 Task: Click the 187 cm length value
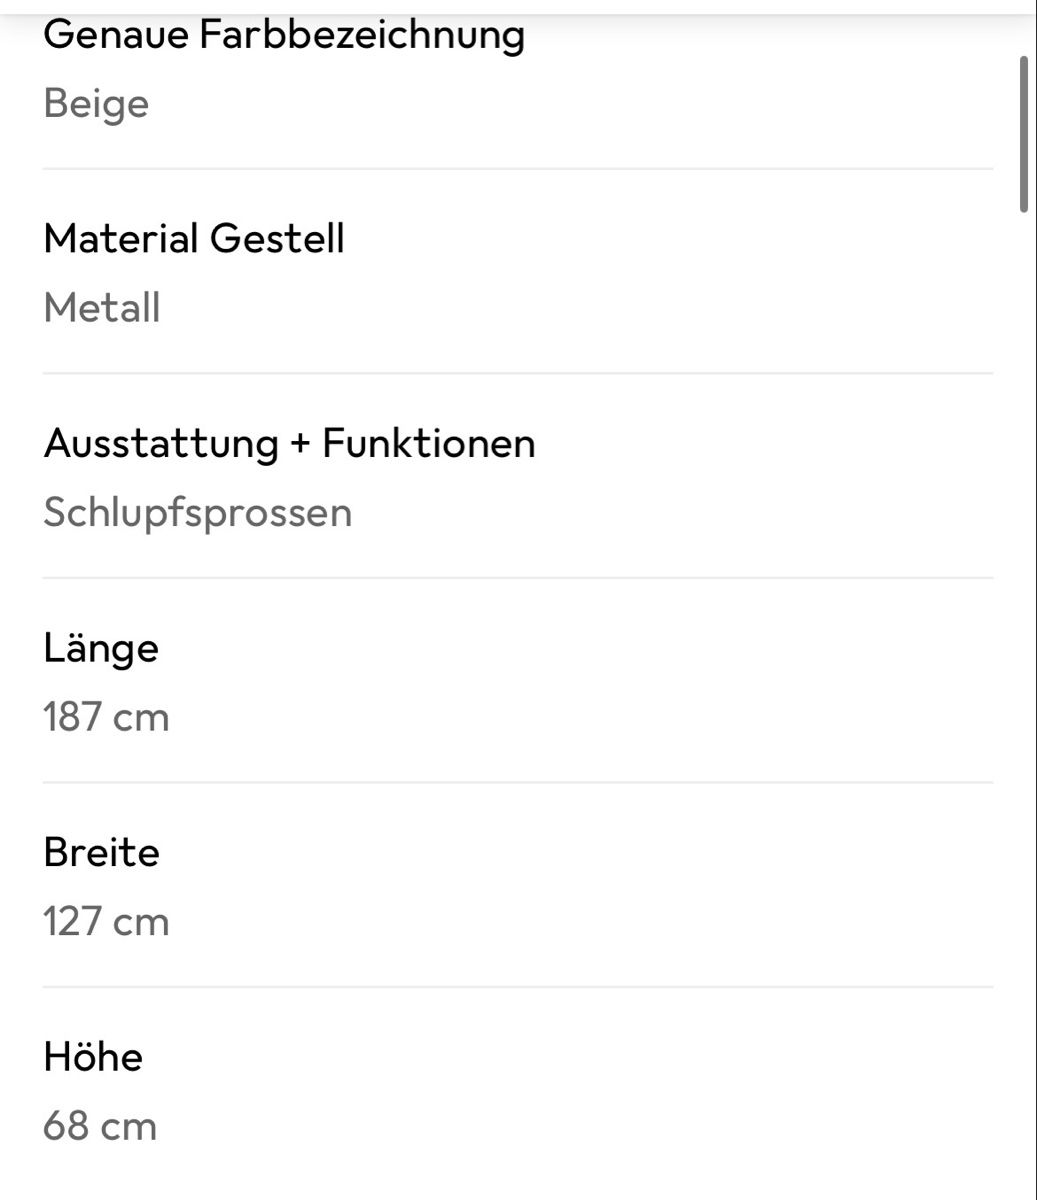click(106, 717)
